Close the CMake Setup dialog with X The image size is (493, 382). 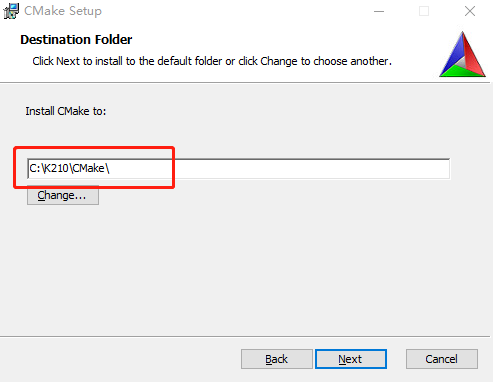(x=470, y=11)
